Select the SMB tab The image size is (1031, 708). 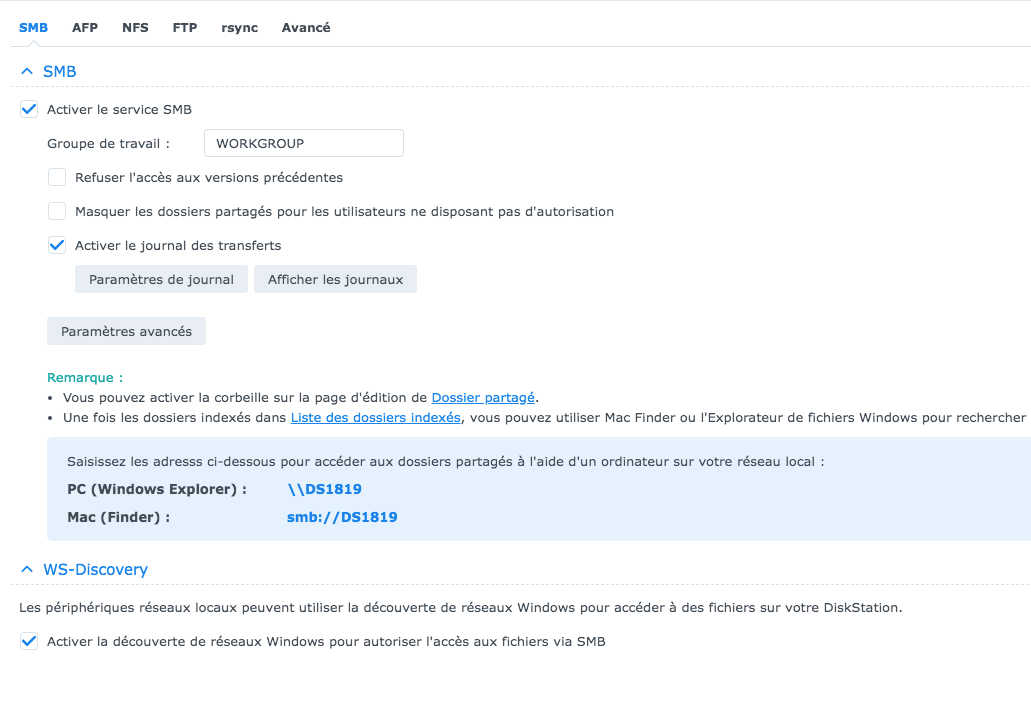click(x=33, y=28)
